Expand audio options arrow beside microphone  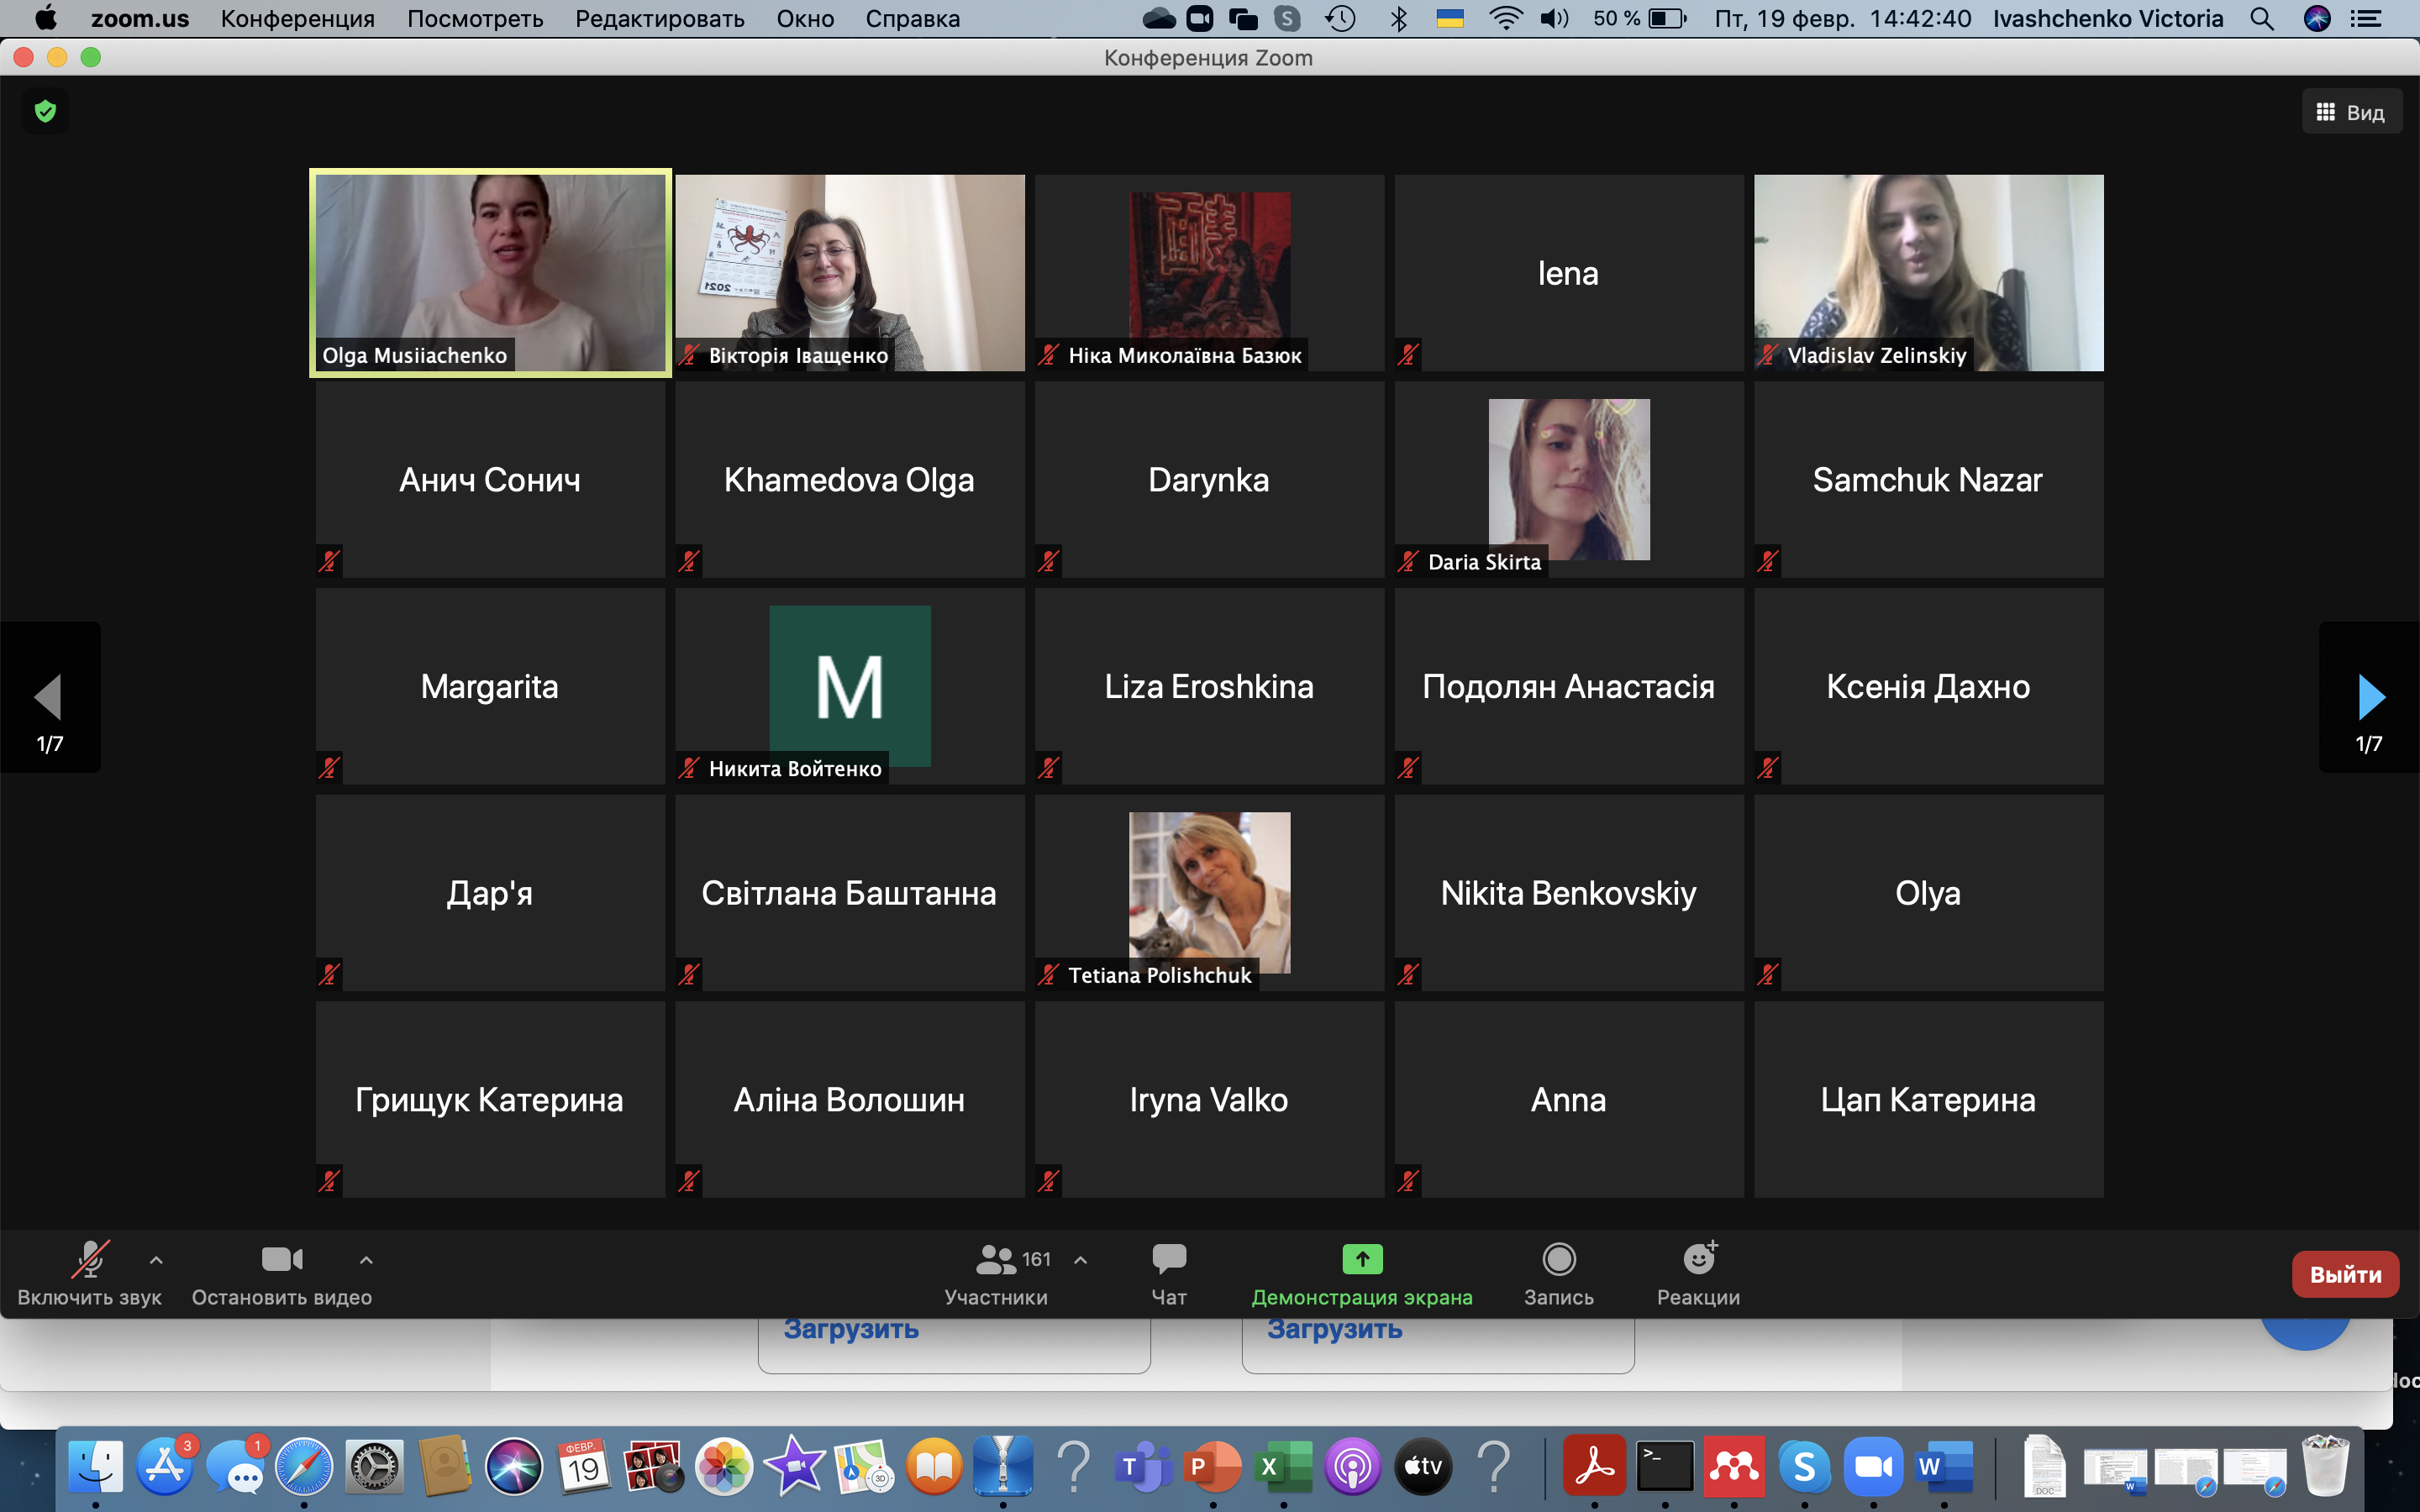[x=156, y=1260]
